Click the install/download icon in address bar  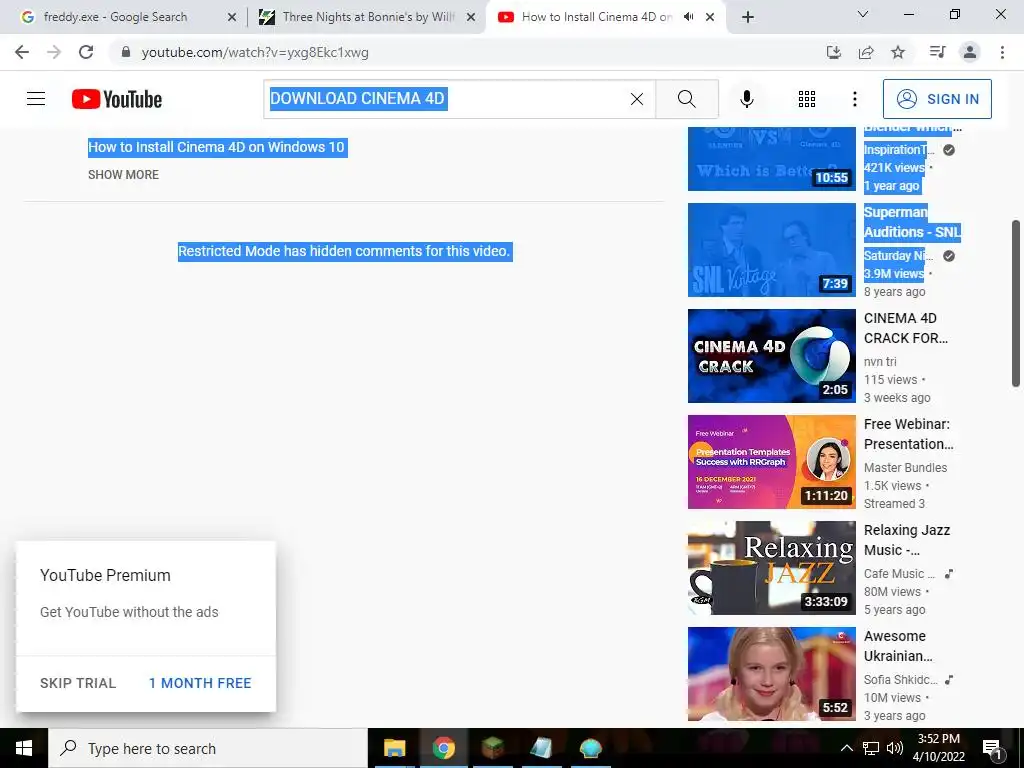coord(833,52)
